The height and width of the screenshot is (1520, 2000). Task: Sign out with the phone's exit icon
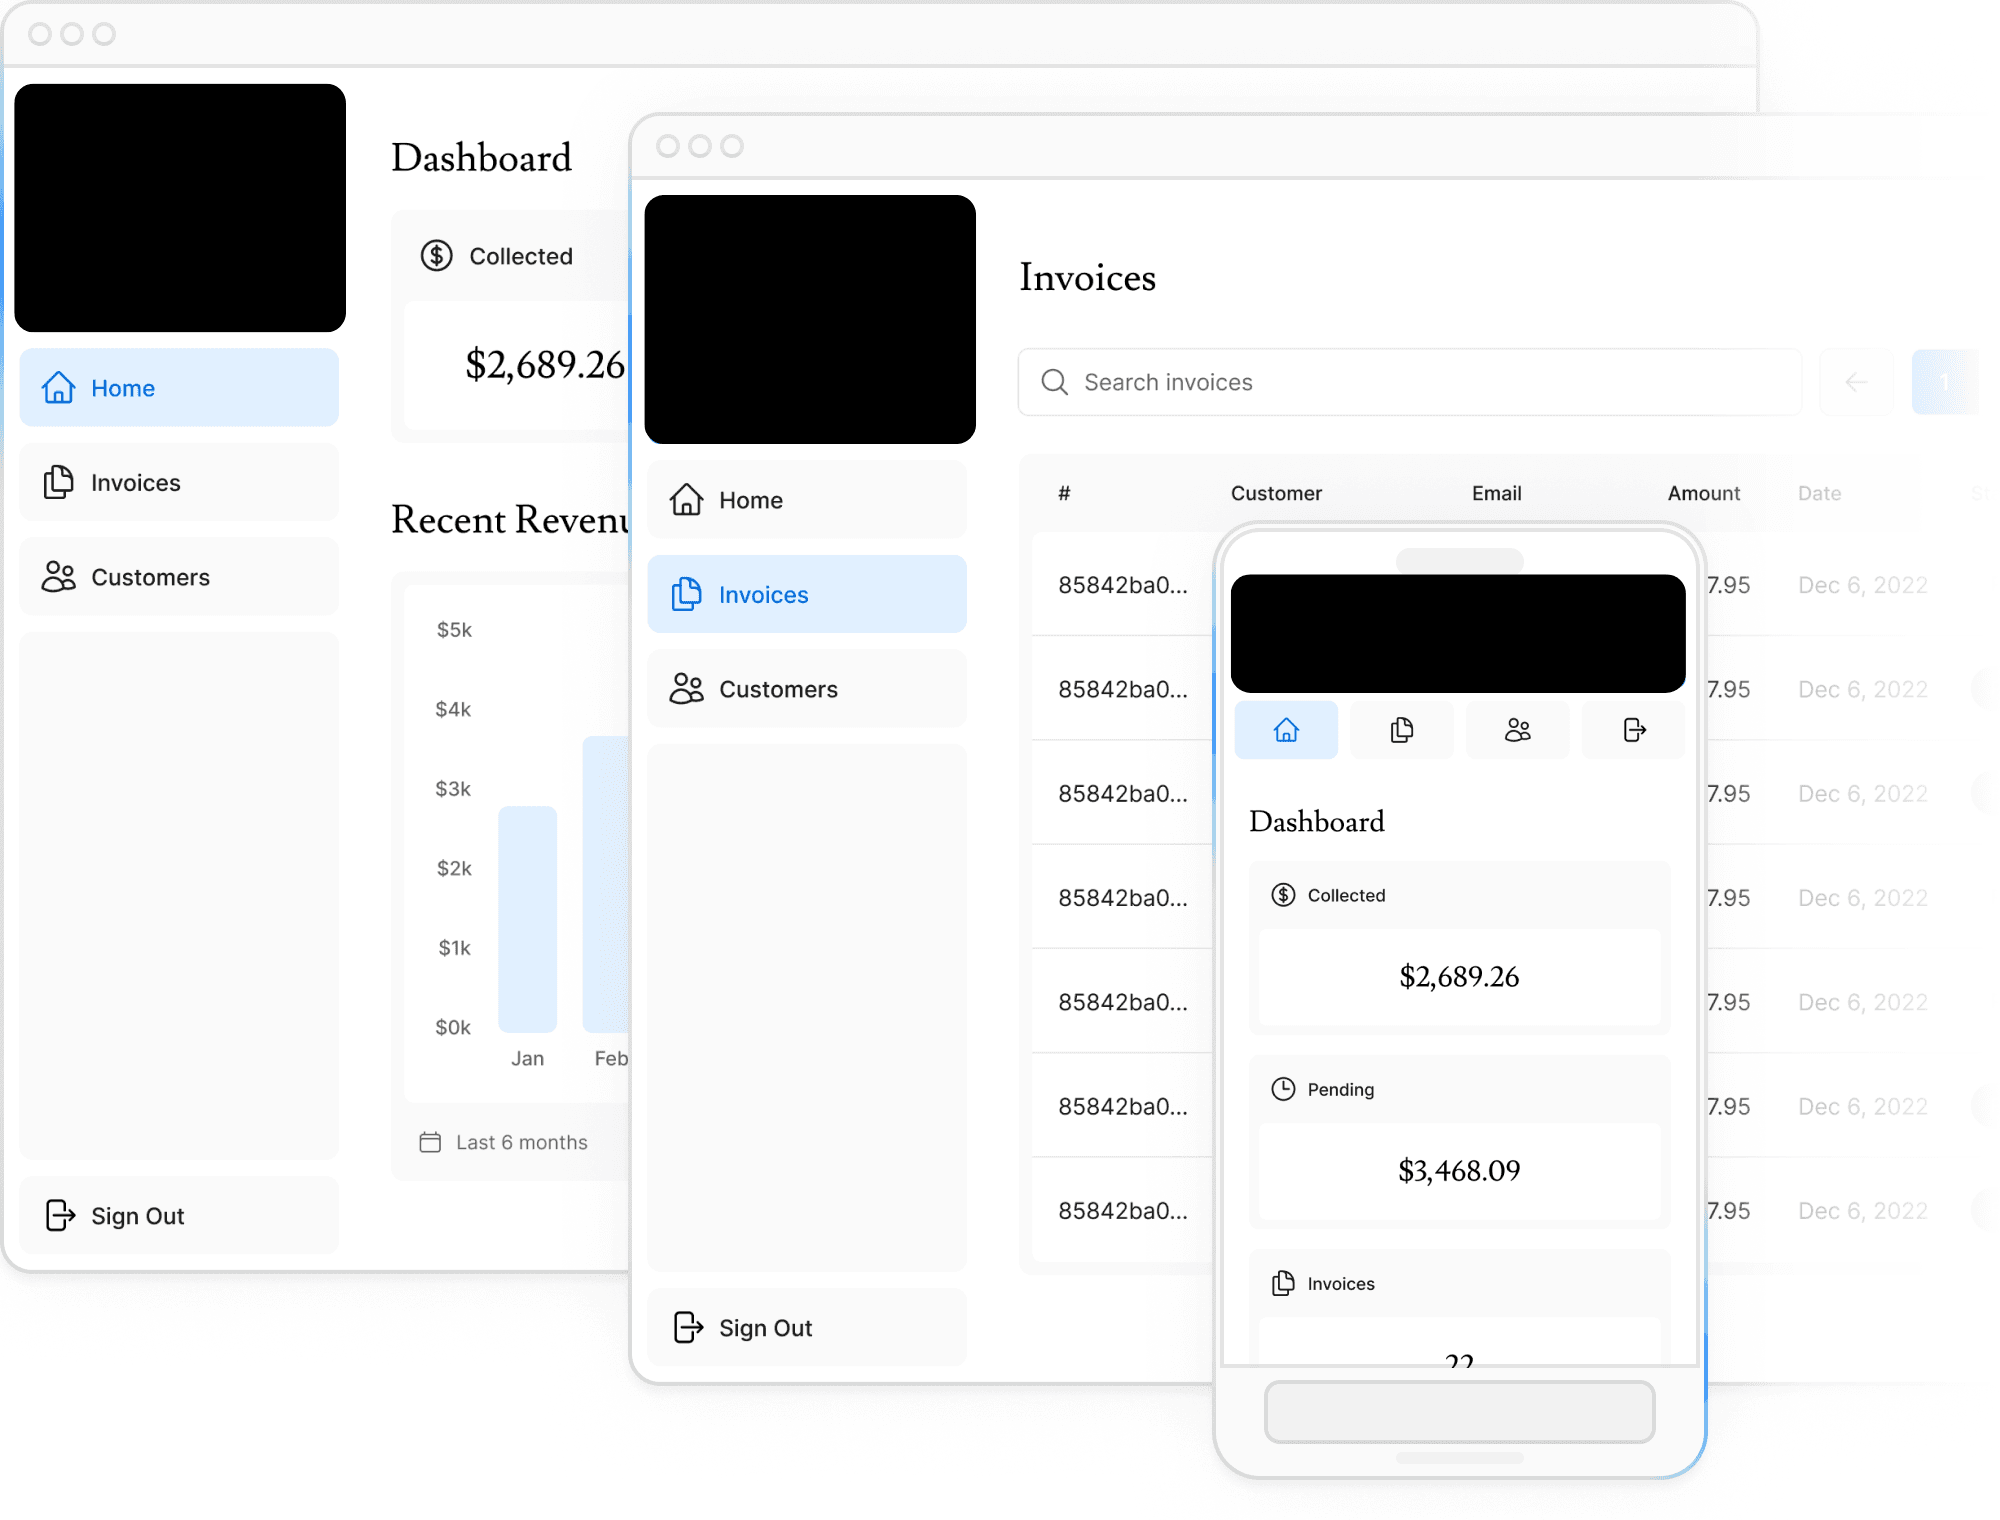[x=1633, y=730]
